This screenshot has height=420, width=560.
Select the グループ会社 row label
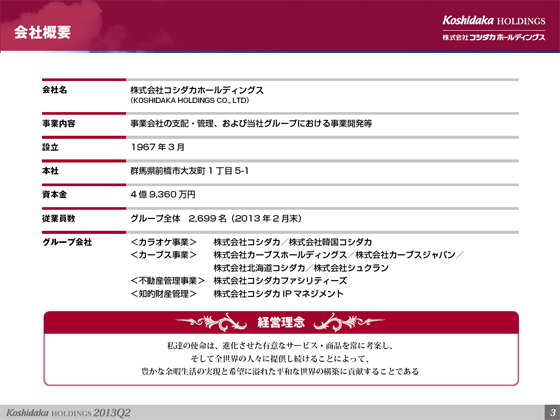(x=67, y=242)
